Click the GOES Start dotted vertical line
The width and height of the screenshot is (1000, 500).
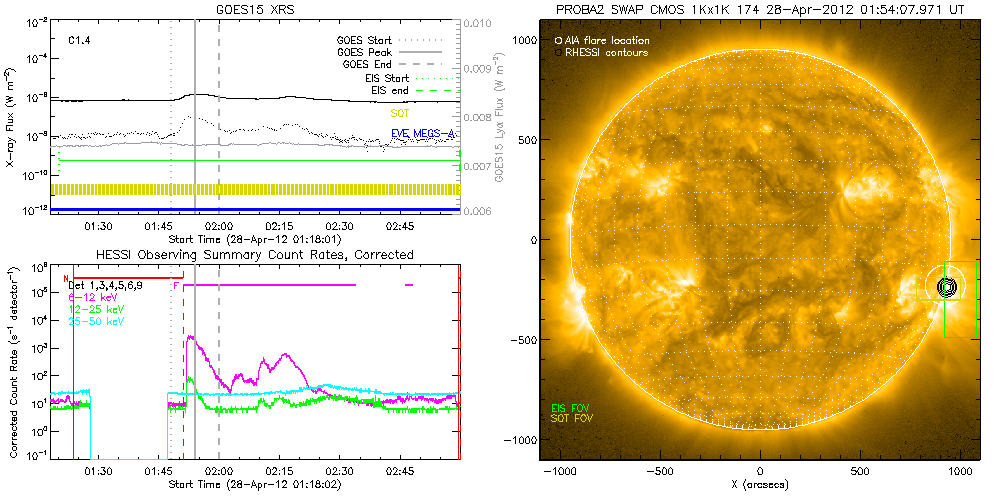[x=171, y=110]
